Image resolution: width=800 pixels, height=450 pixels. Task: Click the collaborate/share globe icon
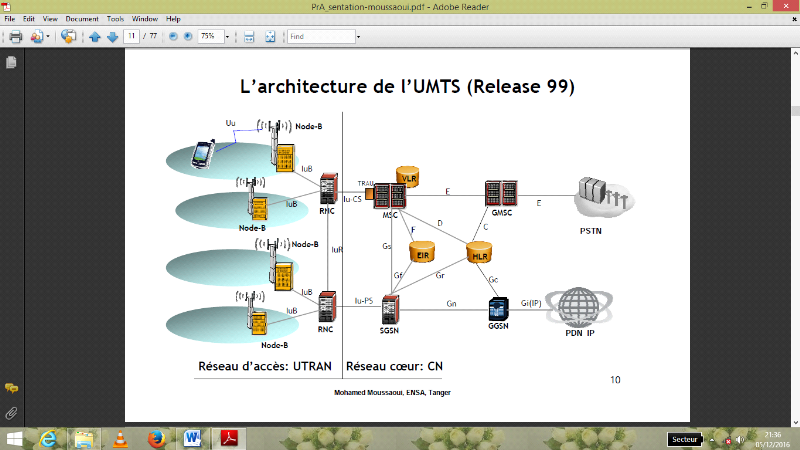[67, 37]
